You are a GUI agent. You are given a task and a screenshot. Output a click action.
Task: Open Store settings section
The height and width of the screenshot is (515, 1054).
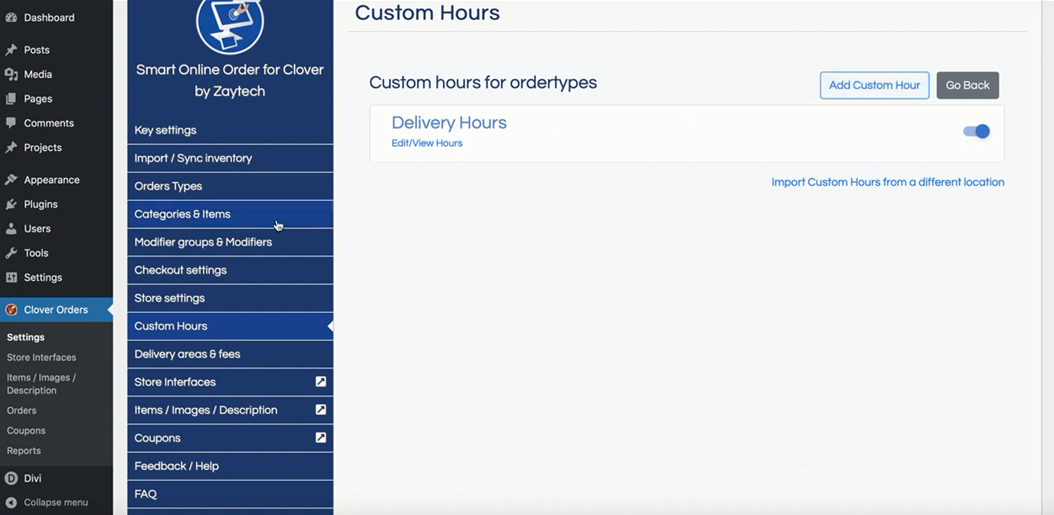point(230,298)
